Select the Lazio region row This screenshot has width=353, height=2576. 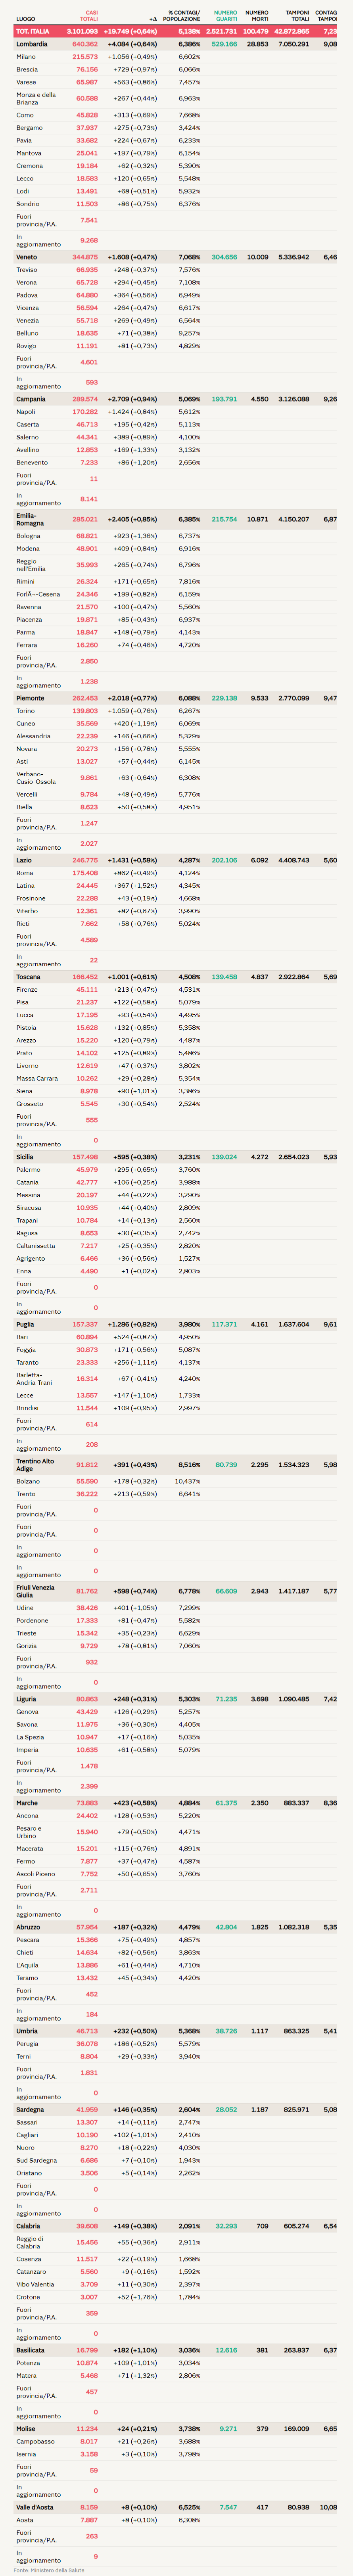[x=24, y=860]
